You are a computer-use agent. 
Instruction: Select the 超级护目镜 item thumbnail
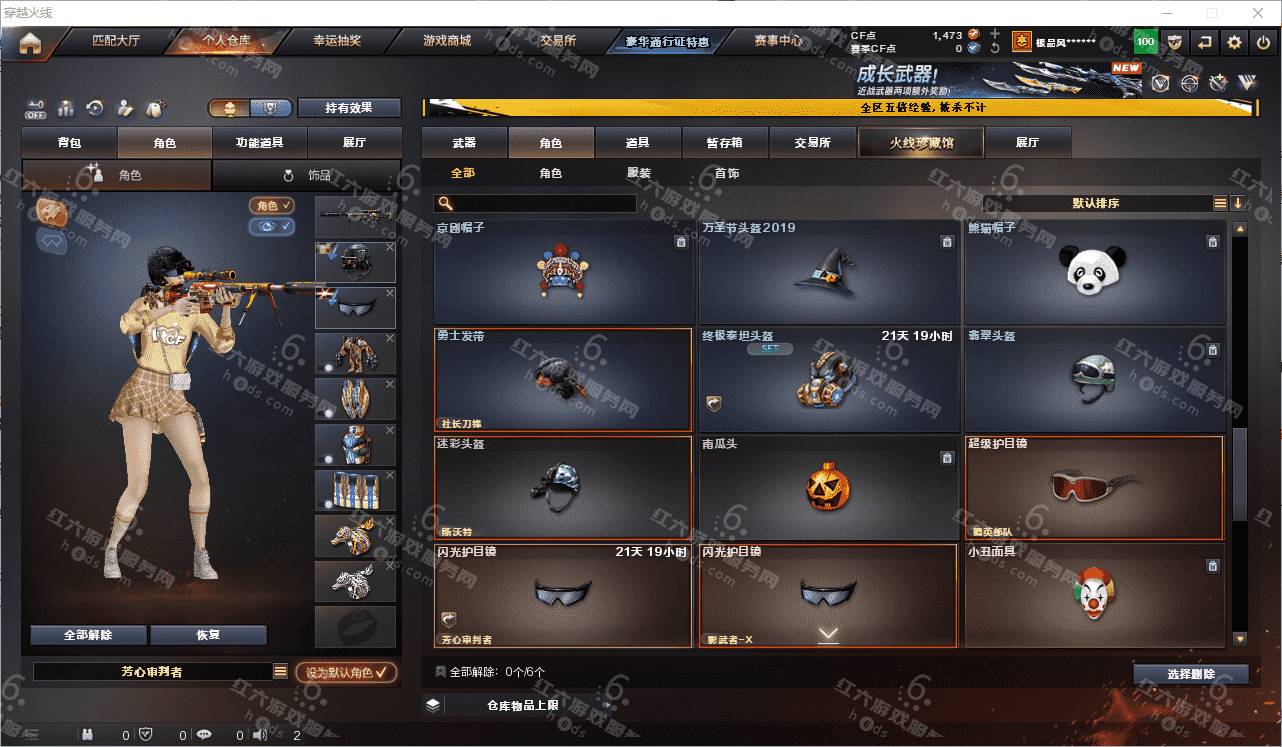pos(1094,488)
